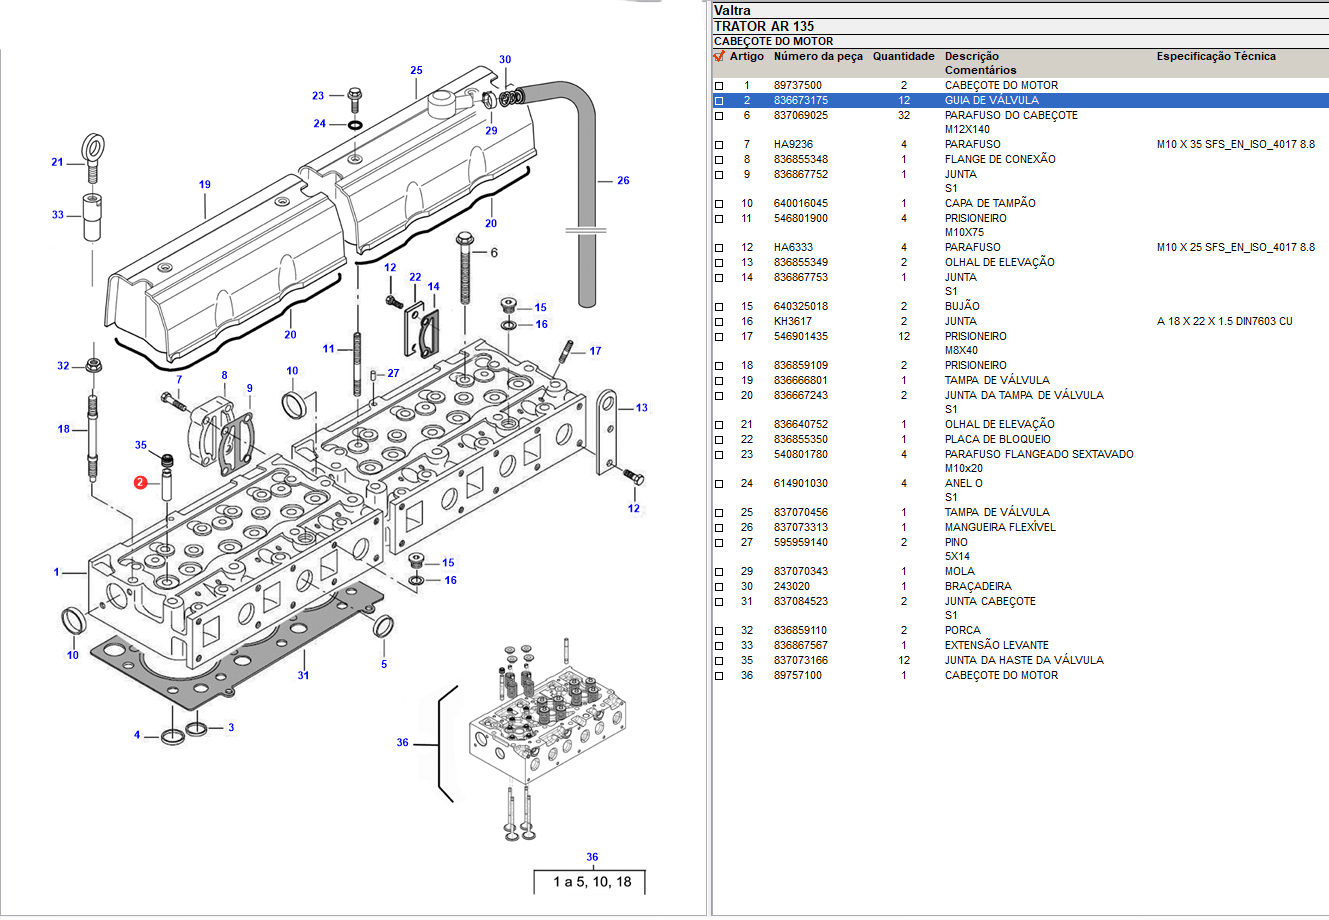The height and width of the screenshot is (920, 1329).
Task: Select callout 13 beside the lifting bracket
Action: [x=641, y=408]
